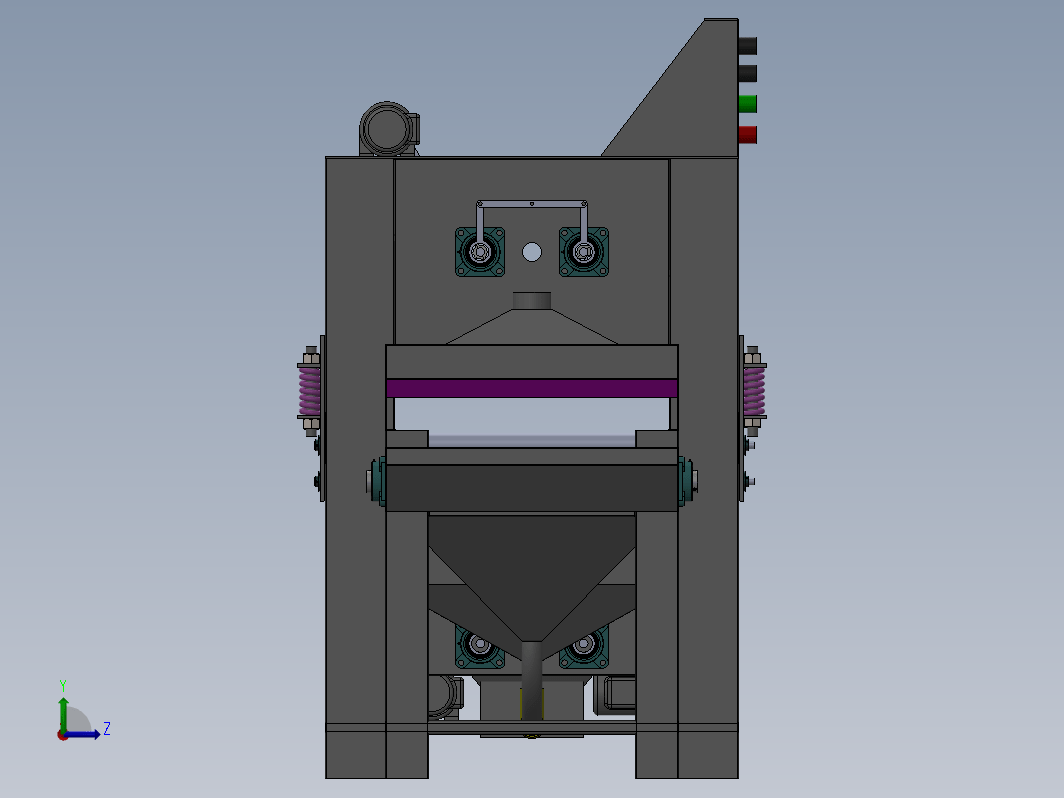Select the vertical discharge pipe below the funnel
Viewport: 1064px width, 798px height.
532,681
